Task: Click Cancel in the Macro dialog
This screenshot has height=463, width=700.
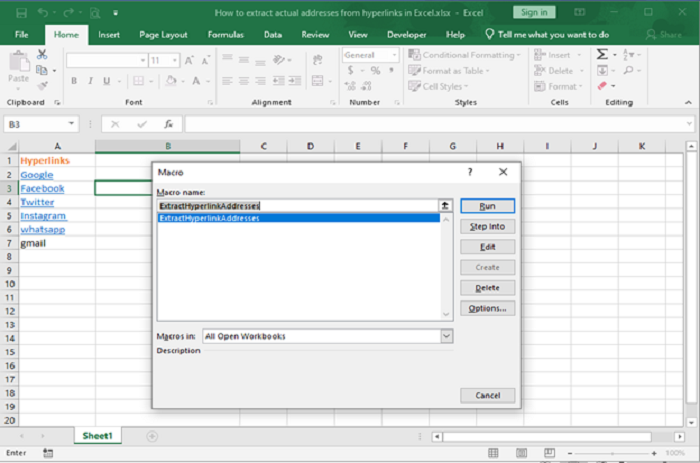Action: (488, 395)
